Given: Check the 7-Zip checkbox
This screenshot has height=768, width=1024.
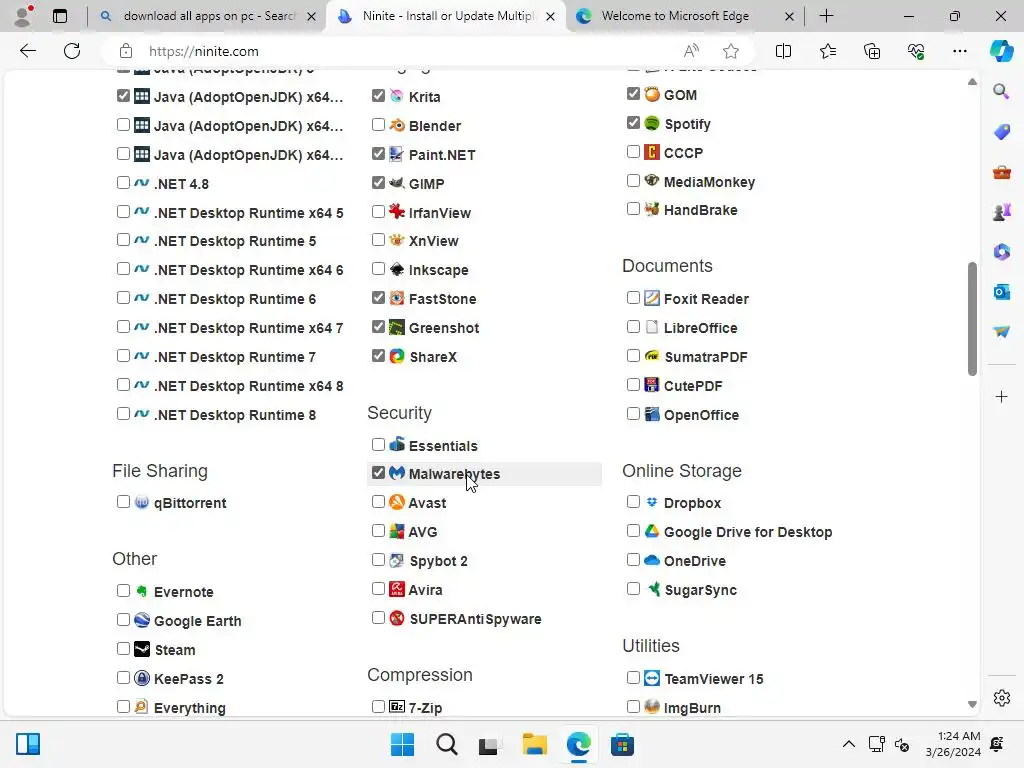Looking at the screenshot, I should (x=378, y=706).
